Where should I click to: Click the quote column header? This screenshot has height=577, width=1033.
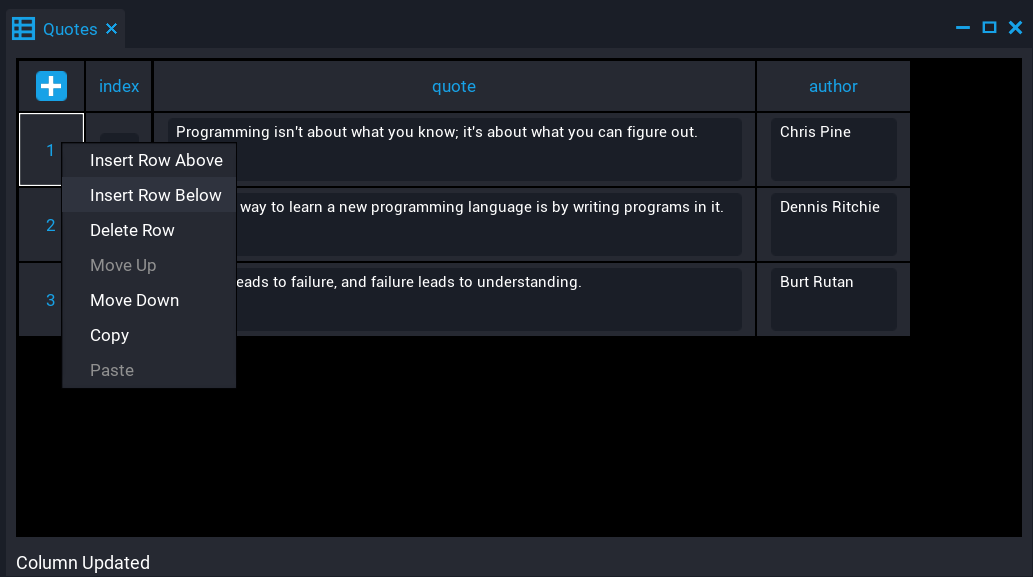(x=454, y=86)
